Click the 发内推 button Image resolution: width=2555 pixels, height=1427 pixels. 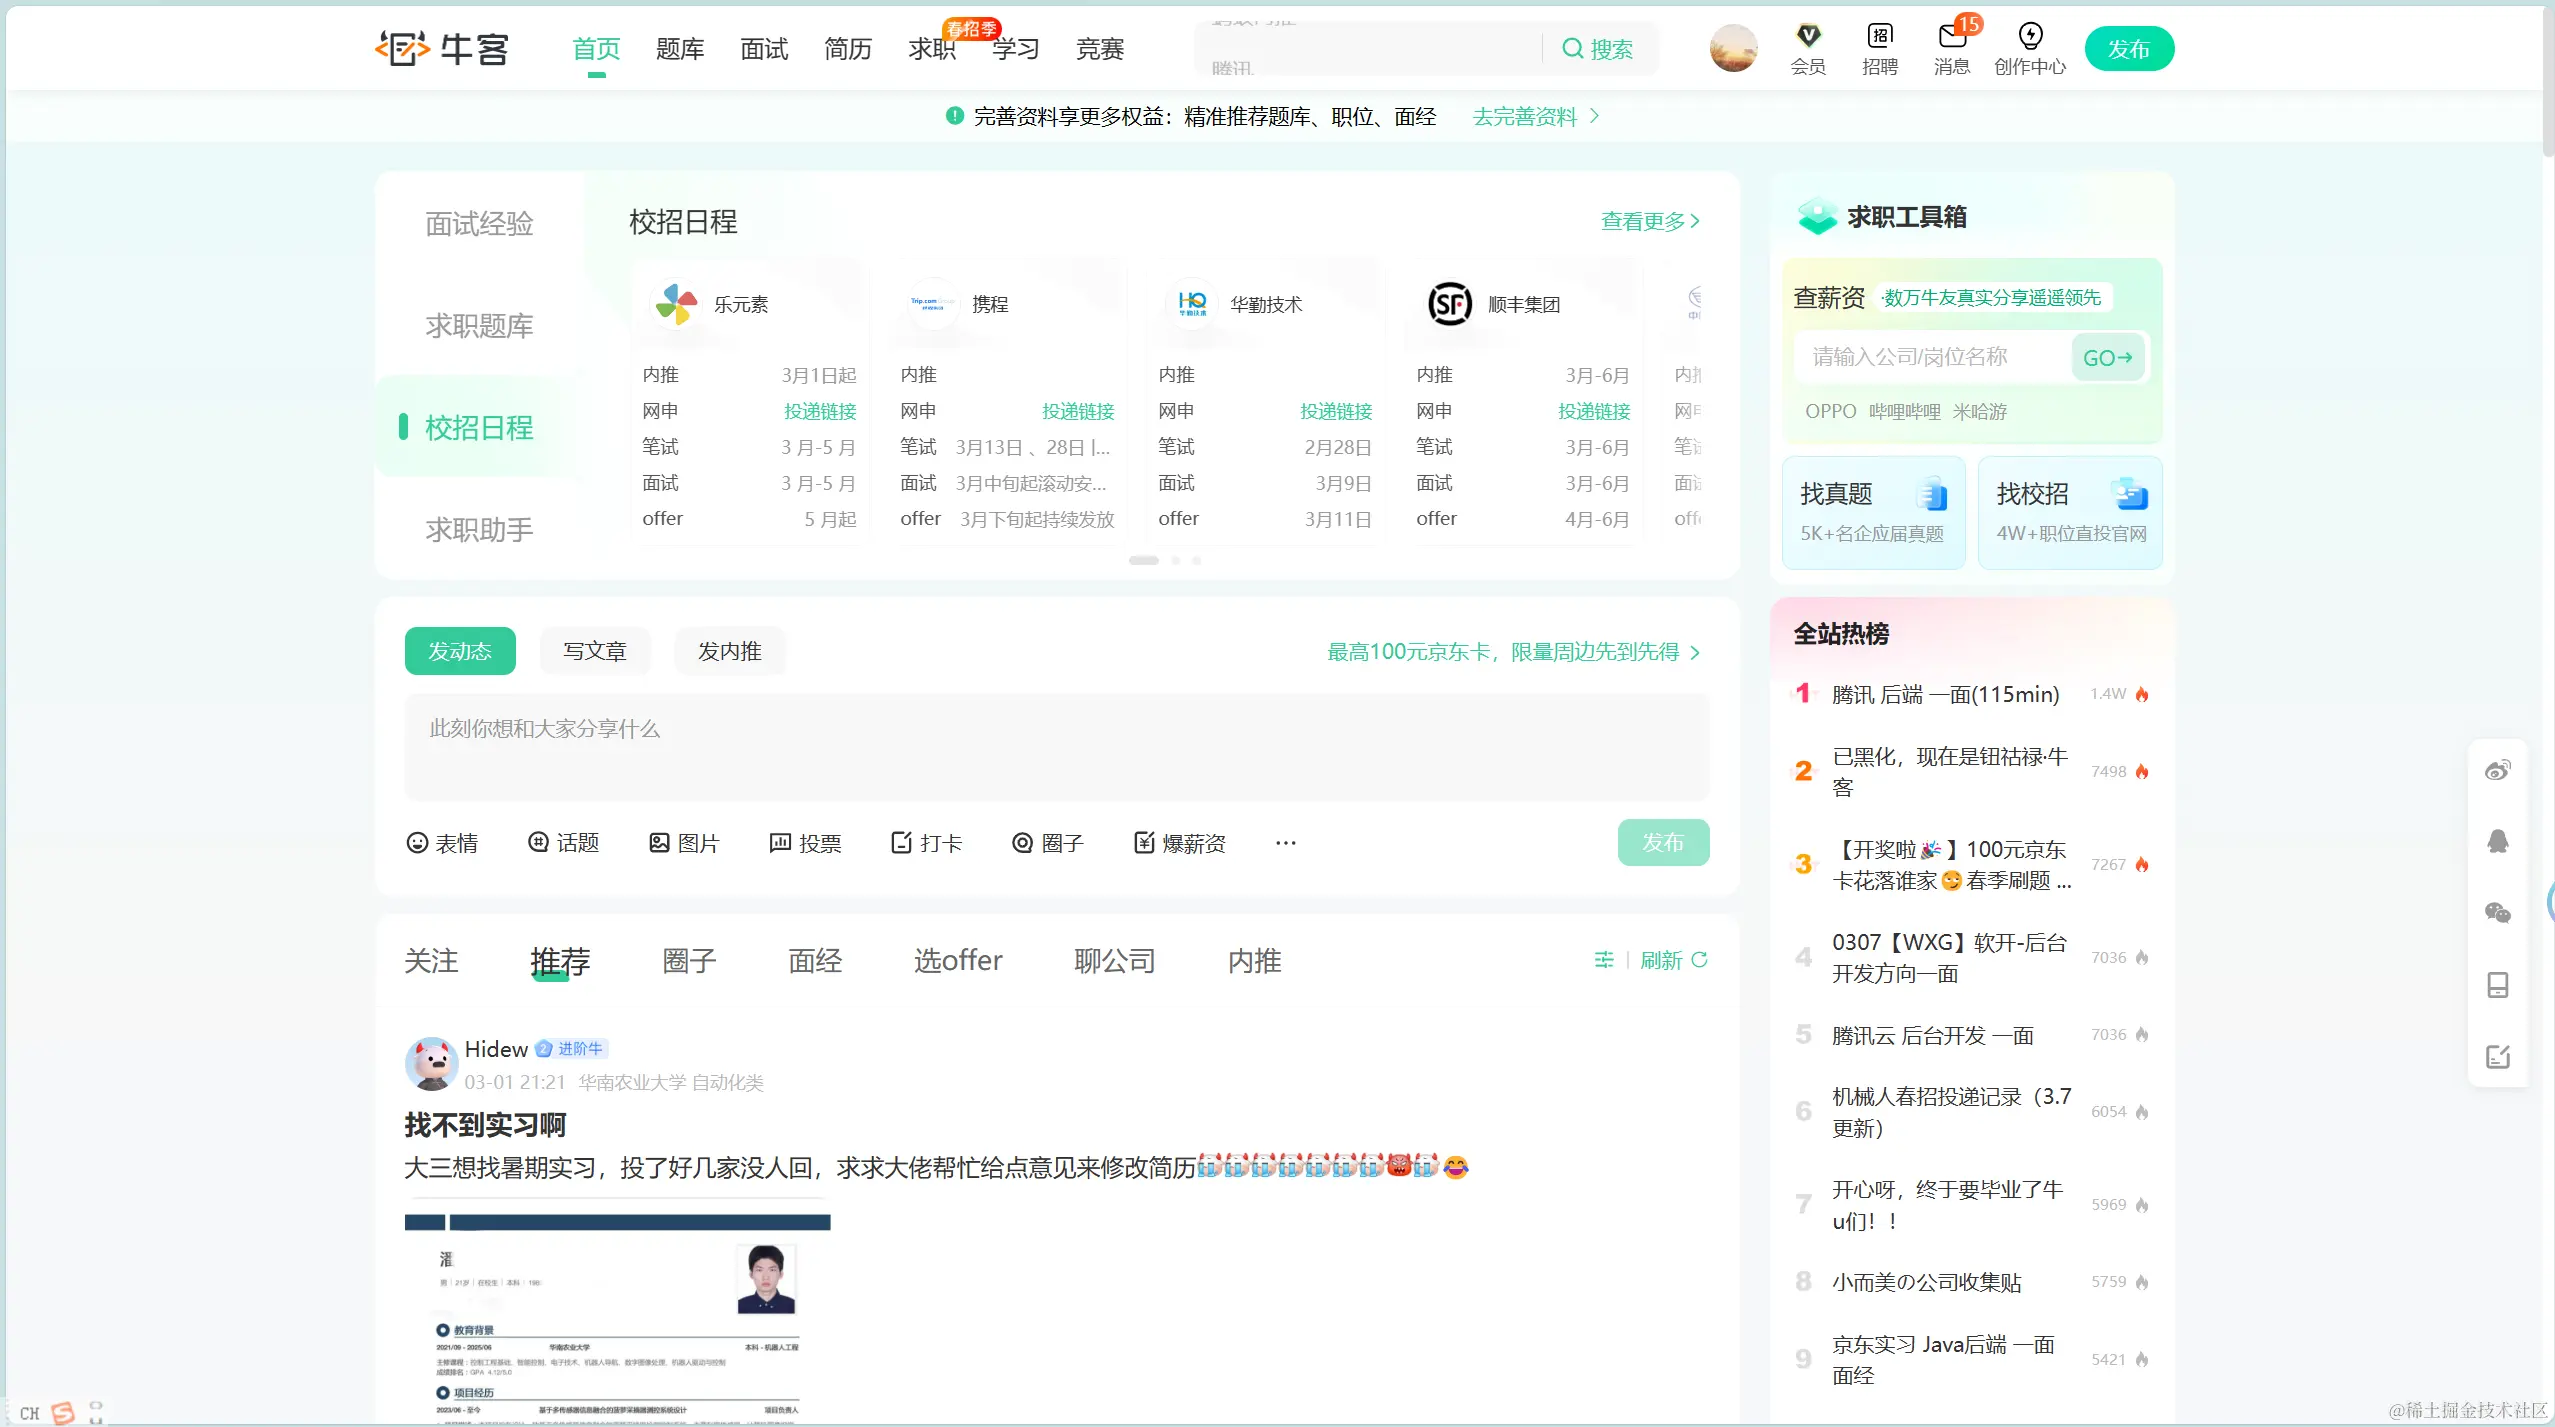[729, 651]
